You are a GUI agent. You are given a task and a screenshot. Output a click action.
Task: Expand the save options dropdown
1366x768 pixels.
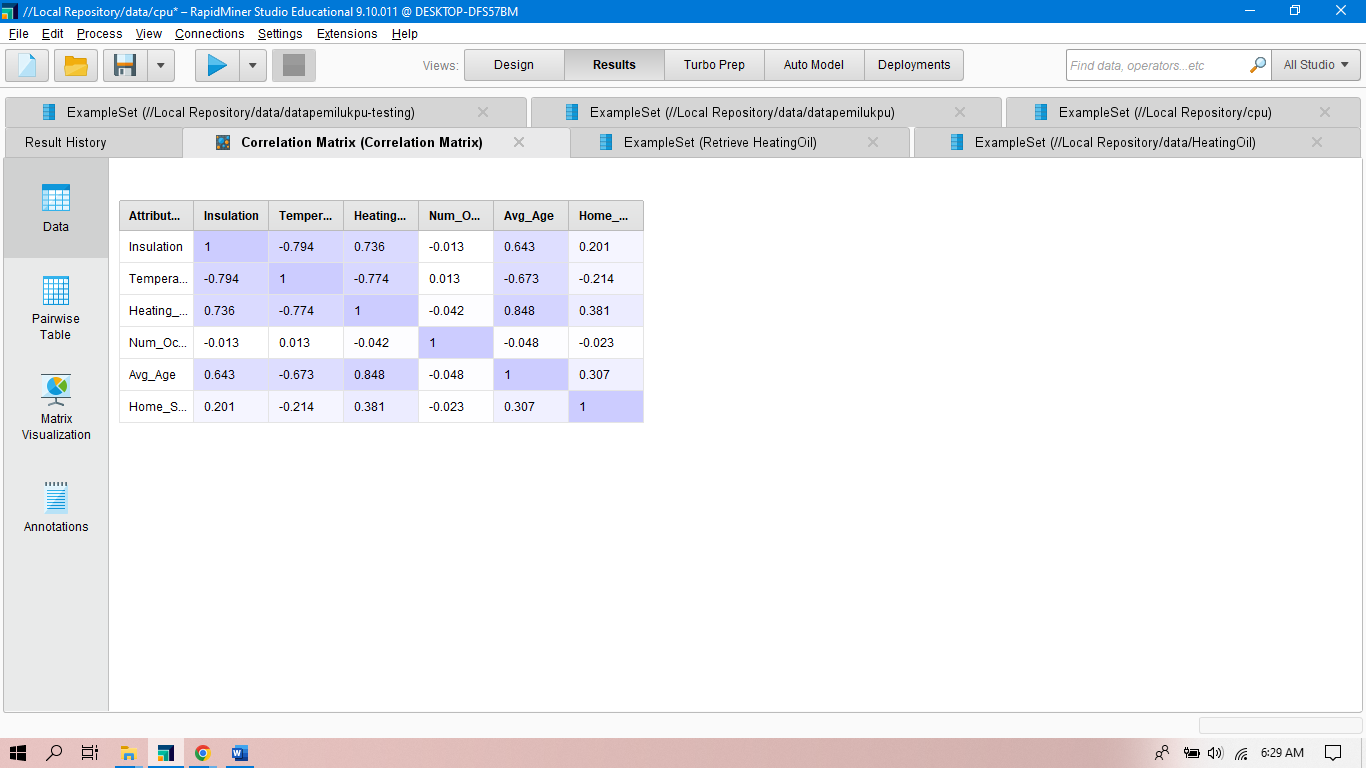(x=161, y=65)
